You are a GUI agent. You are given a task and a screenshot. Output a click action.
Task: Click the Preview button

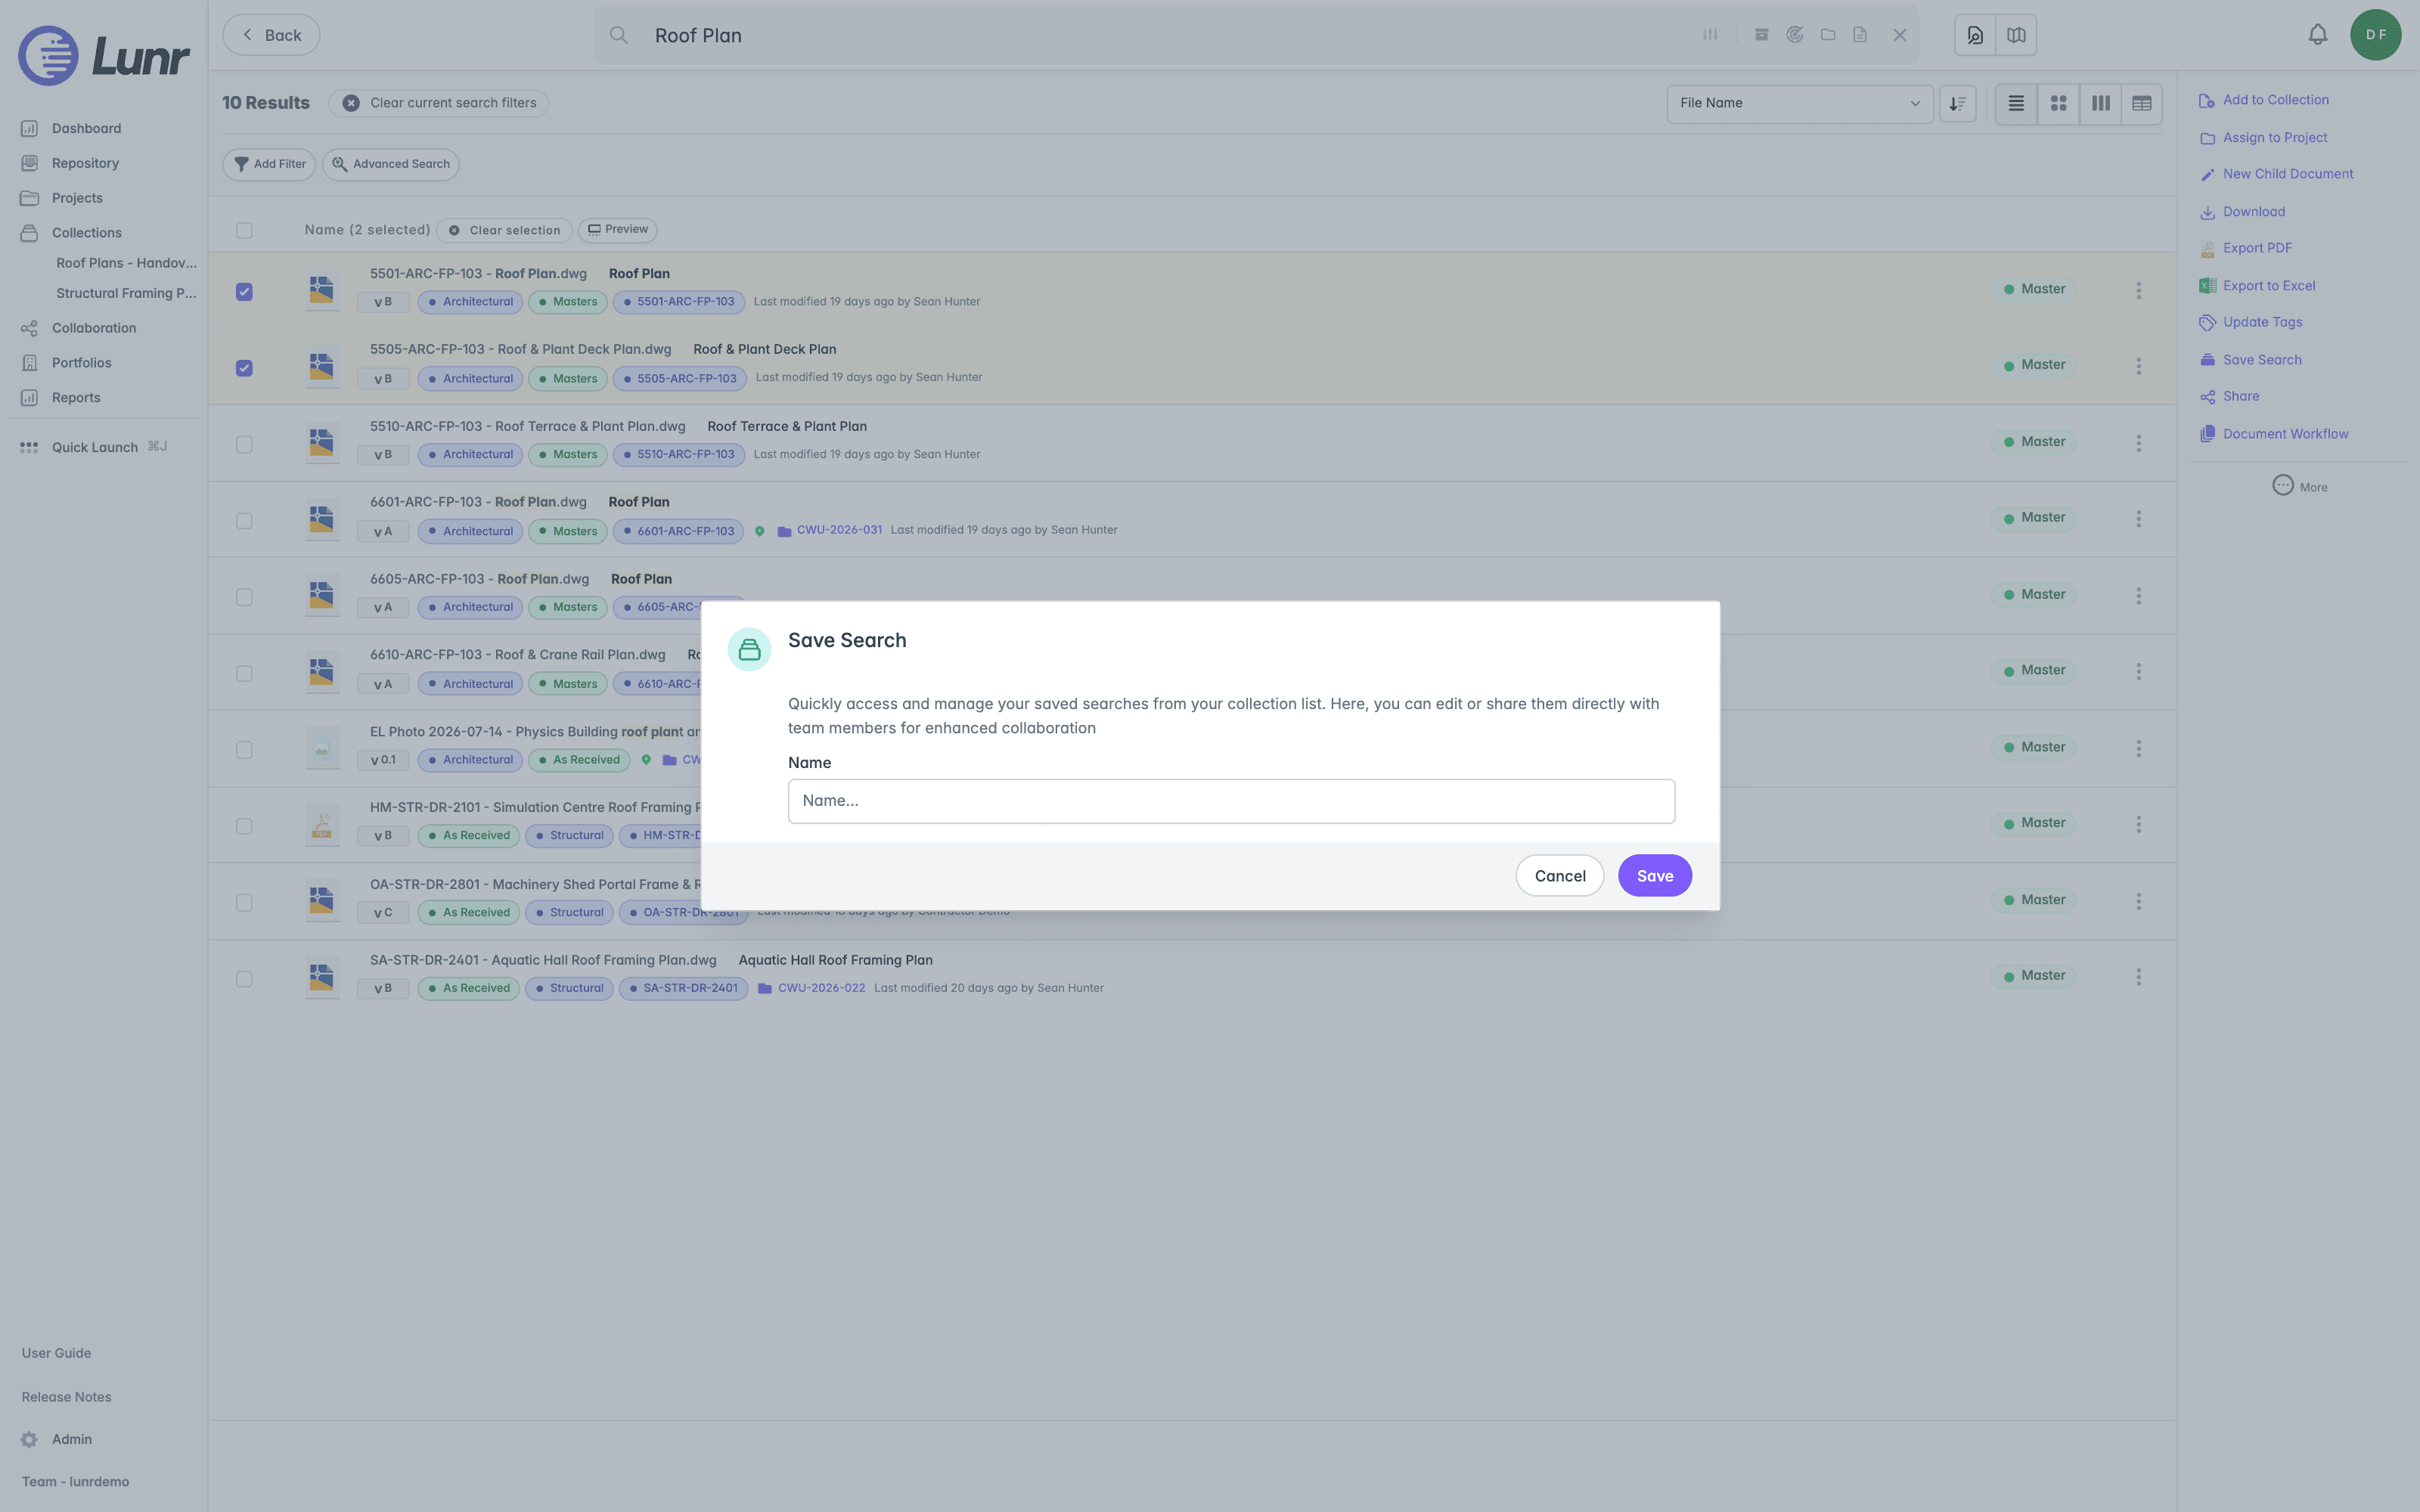(x=617, y=230)
